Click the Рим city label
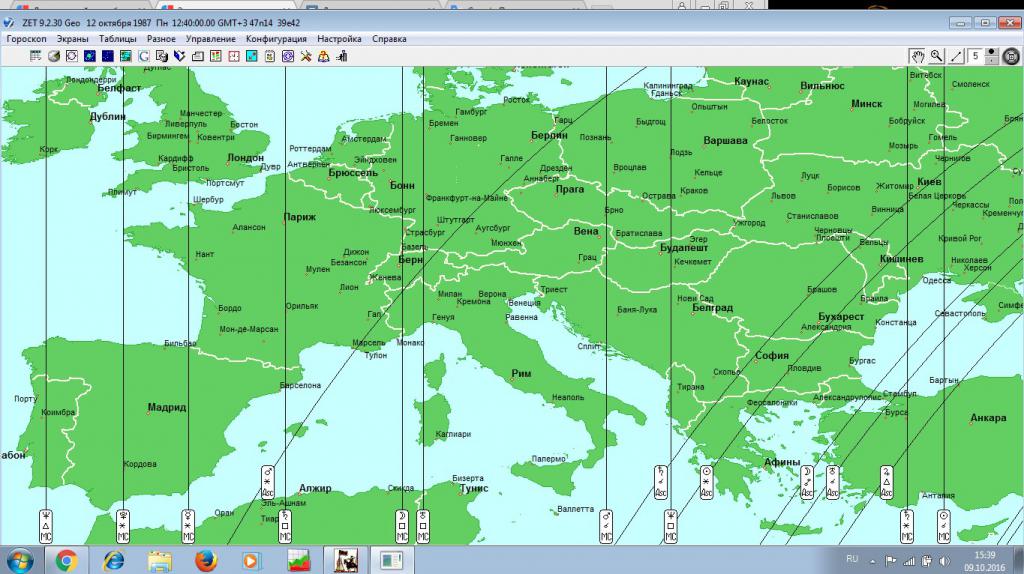 521,373
